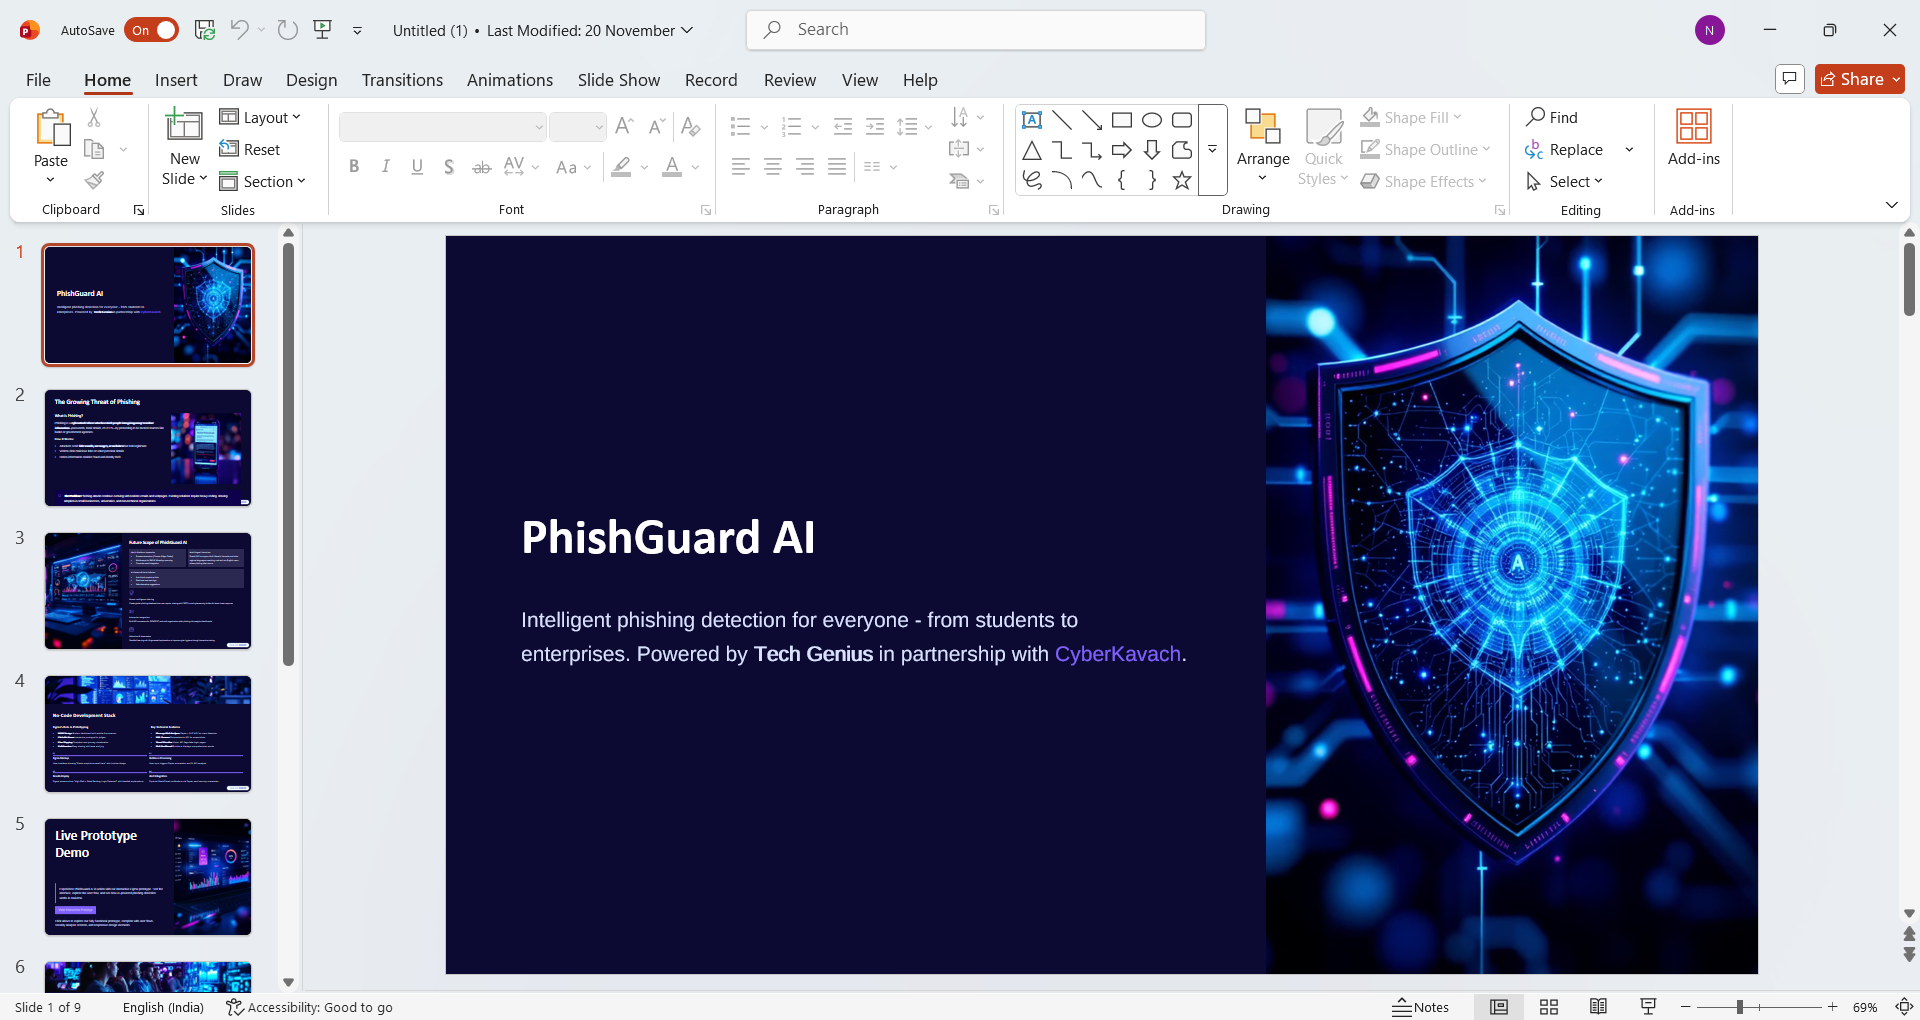The width and height of the screenshot is (1920, 1020).
Task: Click in the Search box
Action: point(976,30)
